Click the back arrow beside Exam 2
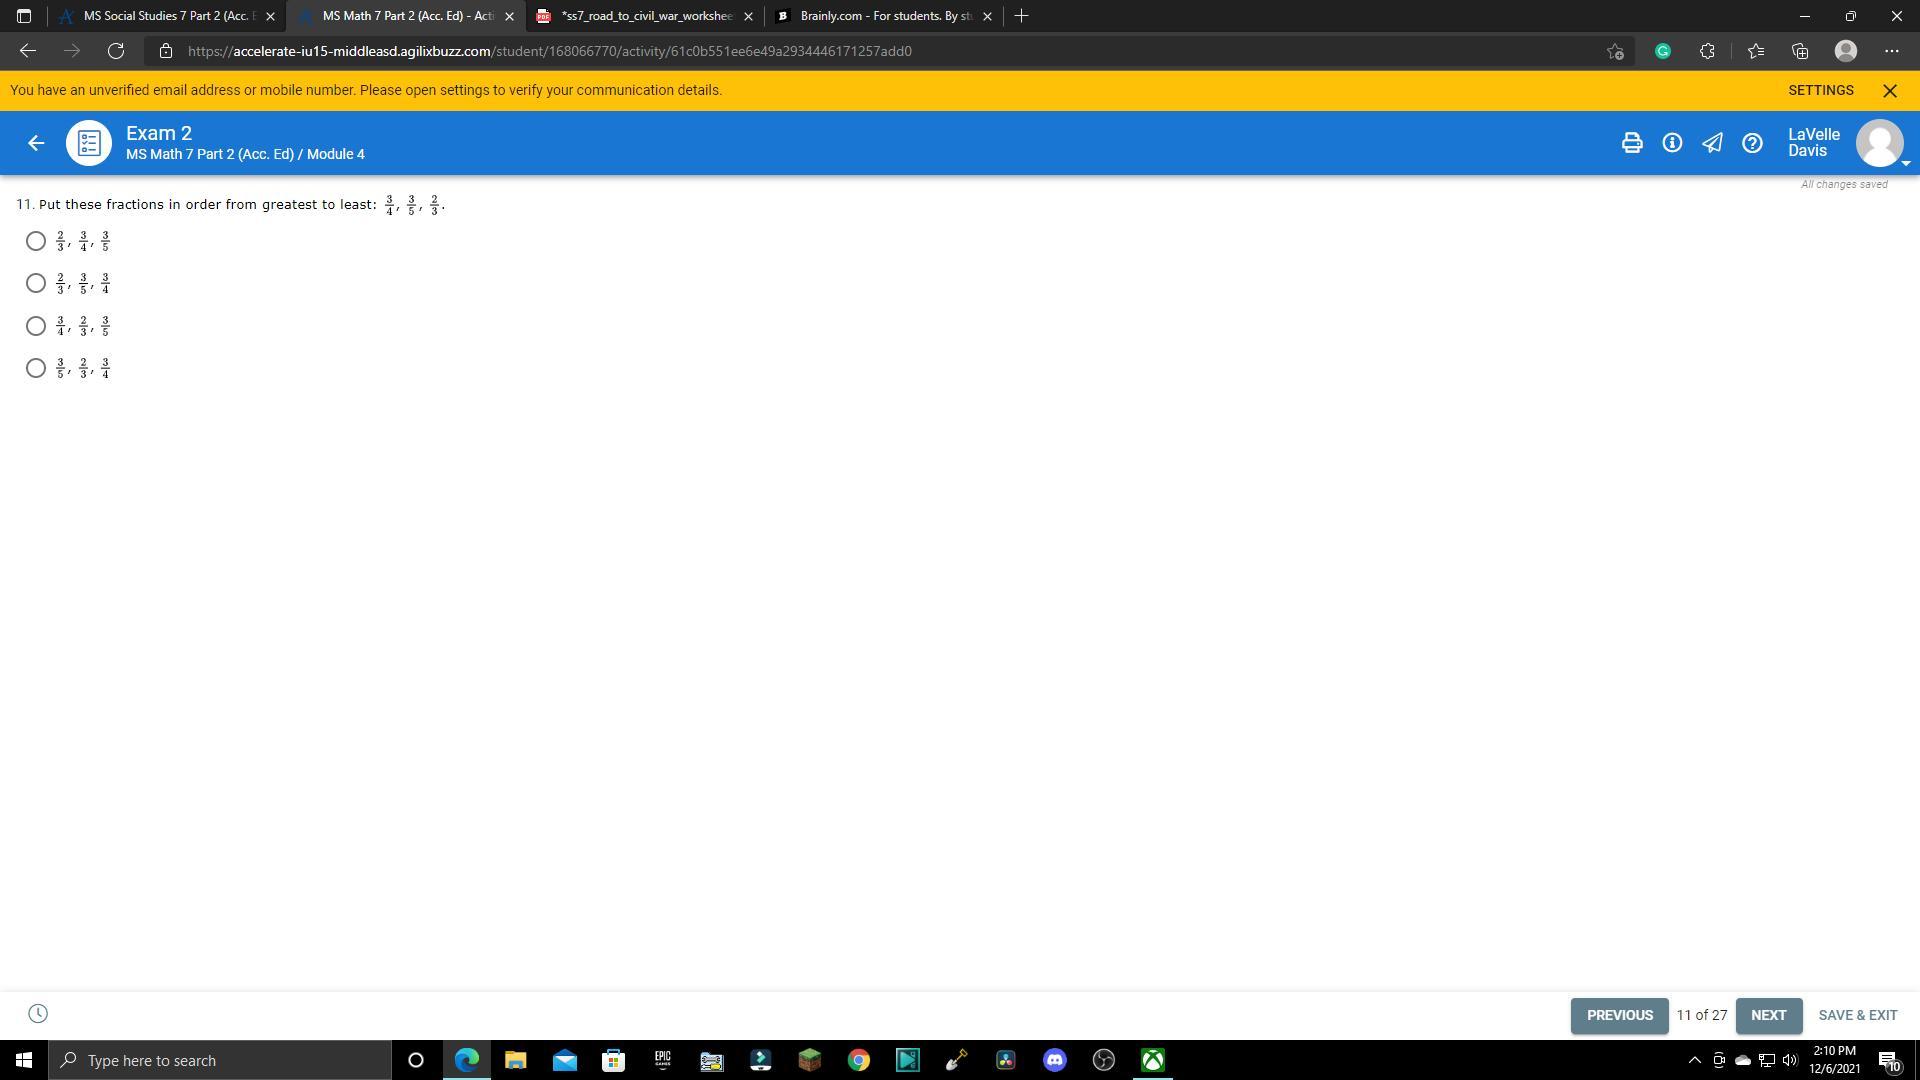1920x1080 pixels. [36, 143]
